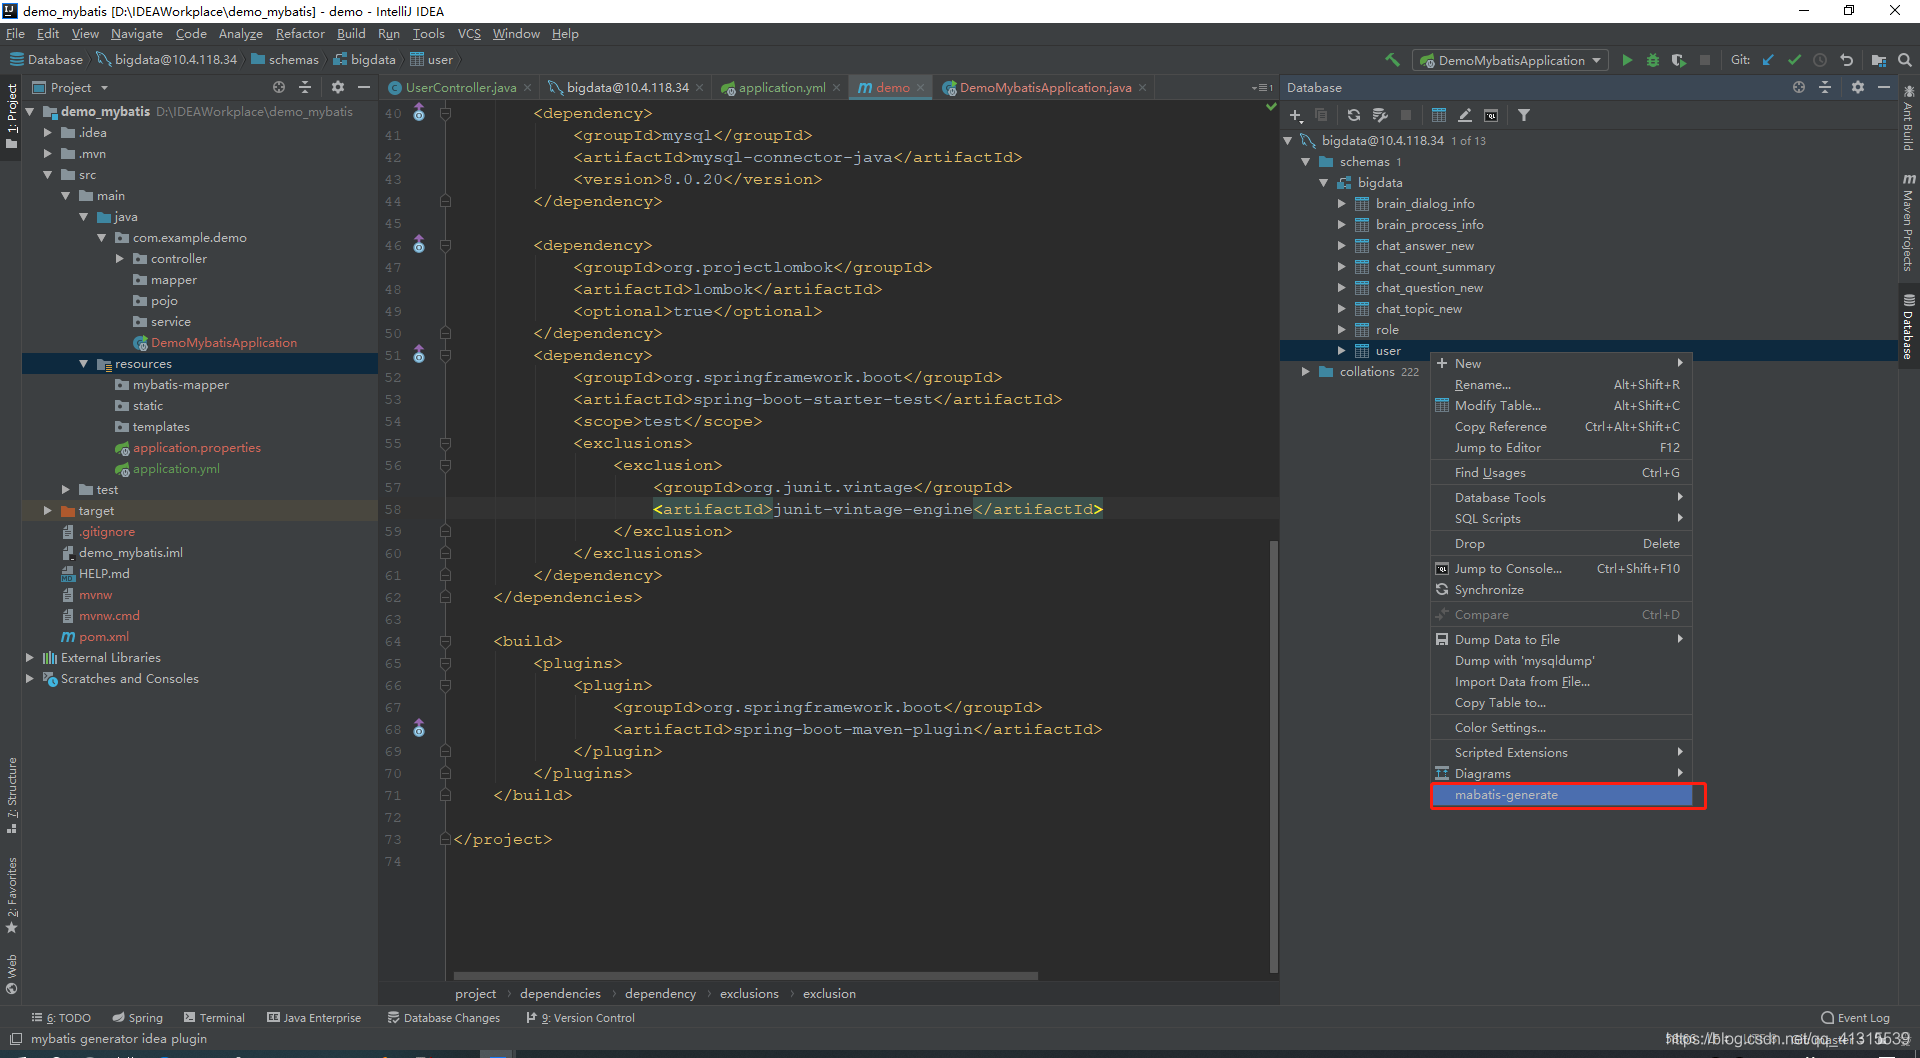Open Project panel settings gear
Image resolution: width=1920 pixels, height=1058 pixels.
pos(338,87)
